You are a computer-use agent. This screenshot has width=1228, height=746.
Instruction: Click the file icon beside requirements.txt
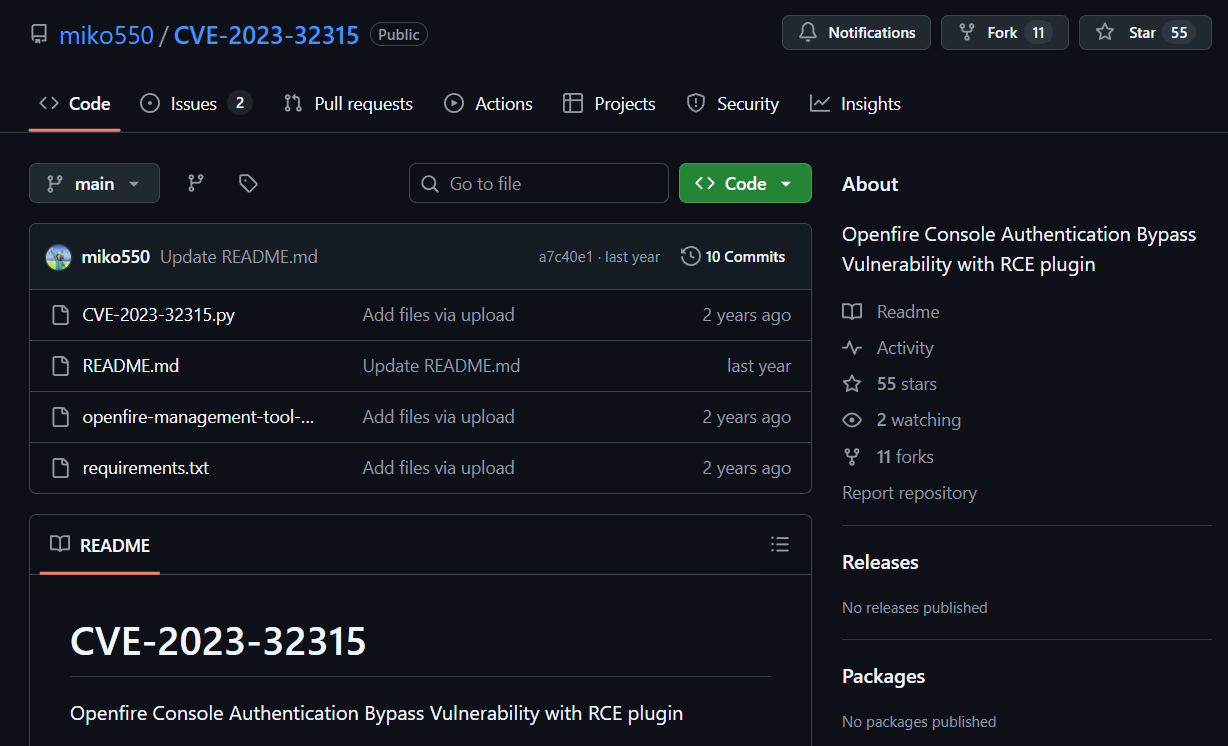[x=61, y=468]
